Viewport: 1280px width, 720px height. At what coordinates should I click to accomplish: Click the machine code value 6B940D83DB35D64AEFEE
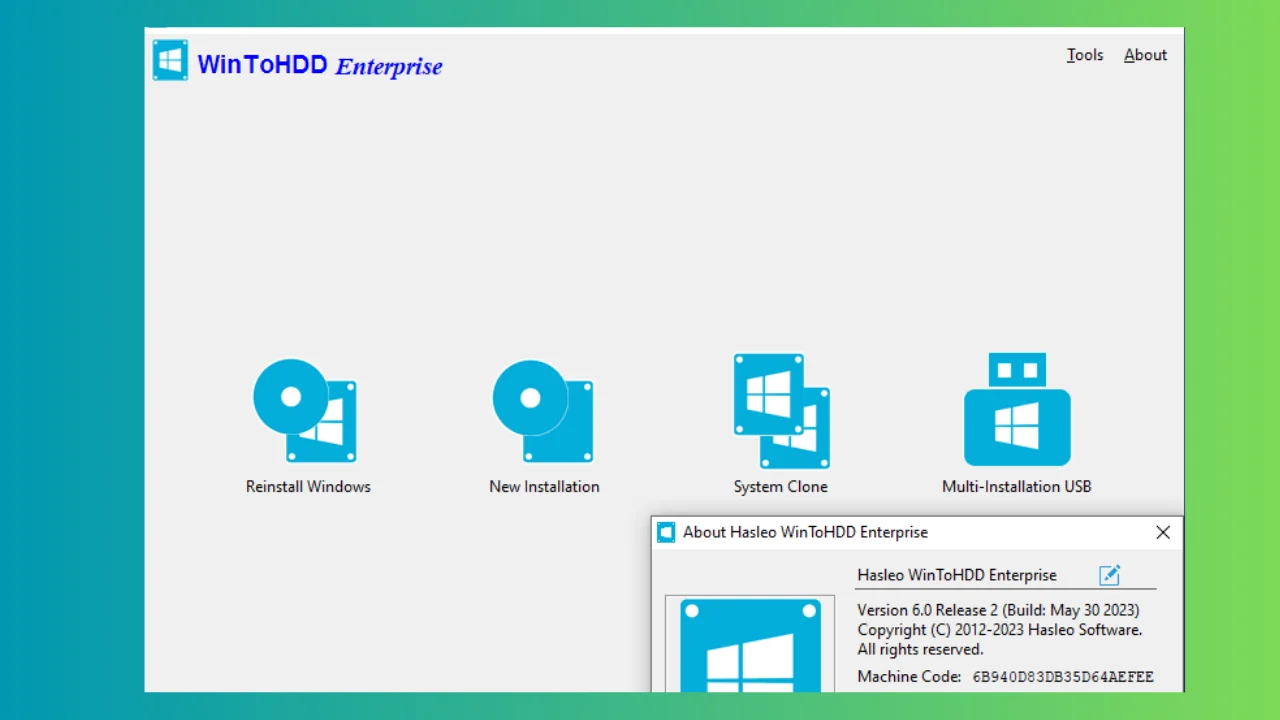coord(1063,677)
